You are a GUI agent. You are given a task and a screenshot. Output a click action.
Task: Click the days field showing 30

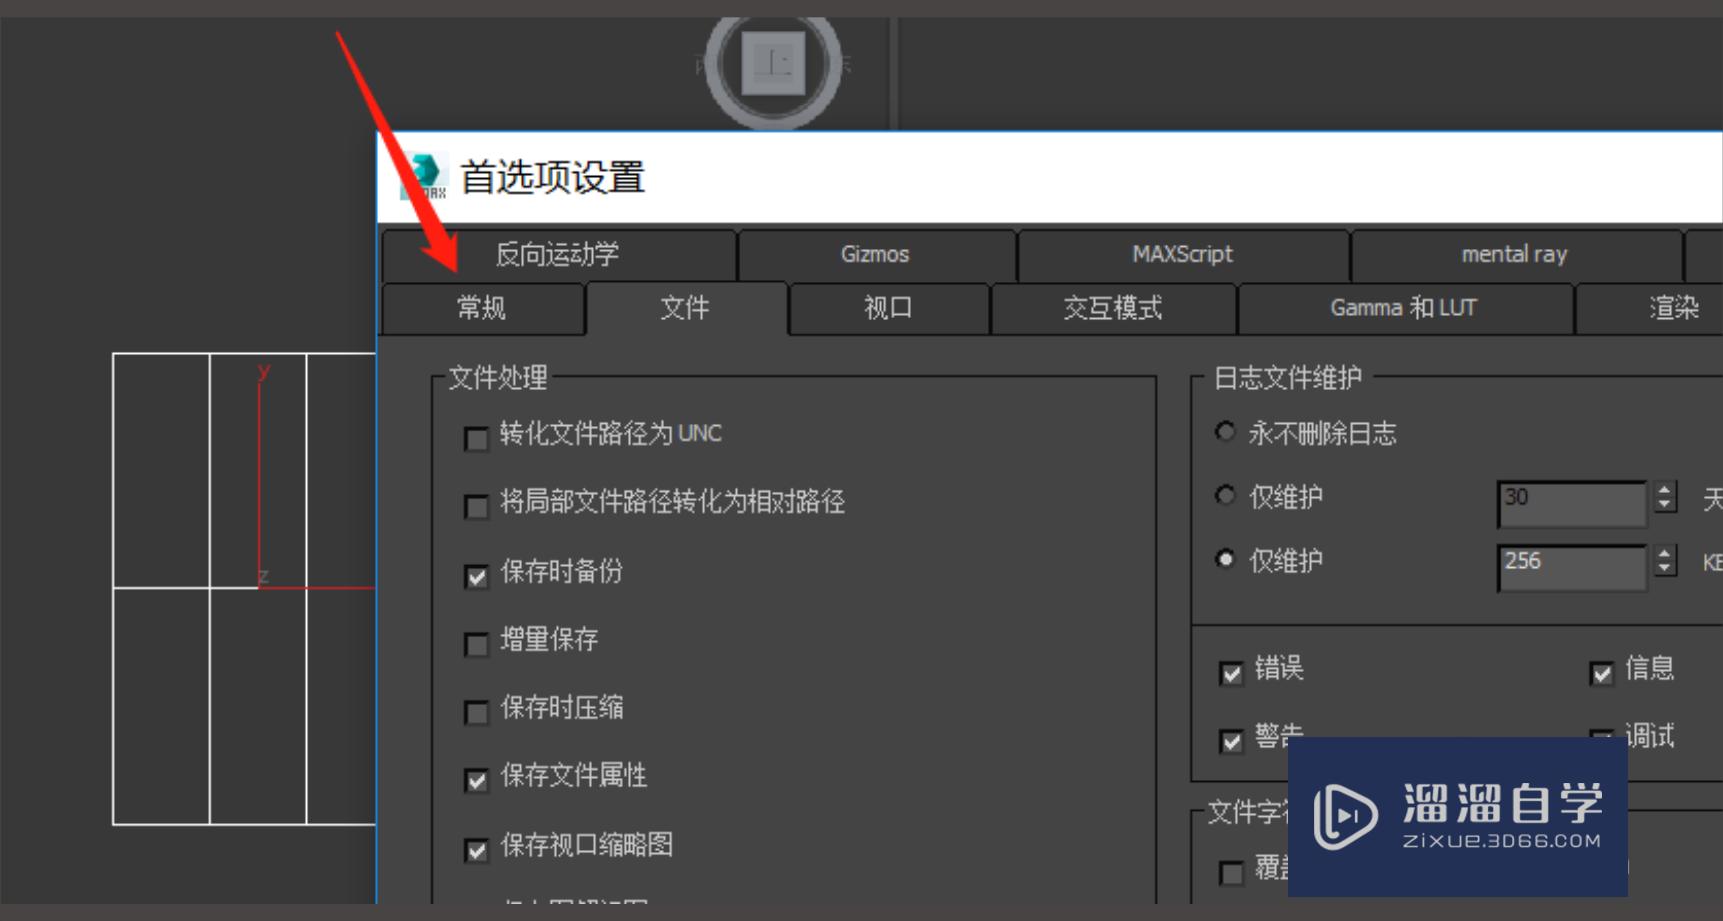[1572, 503]
